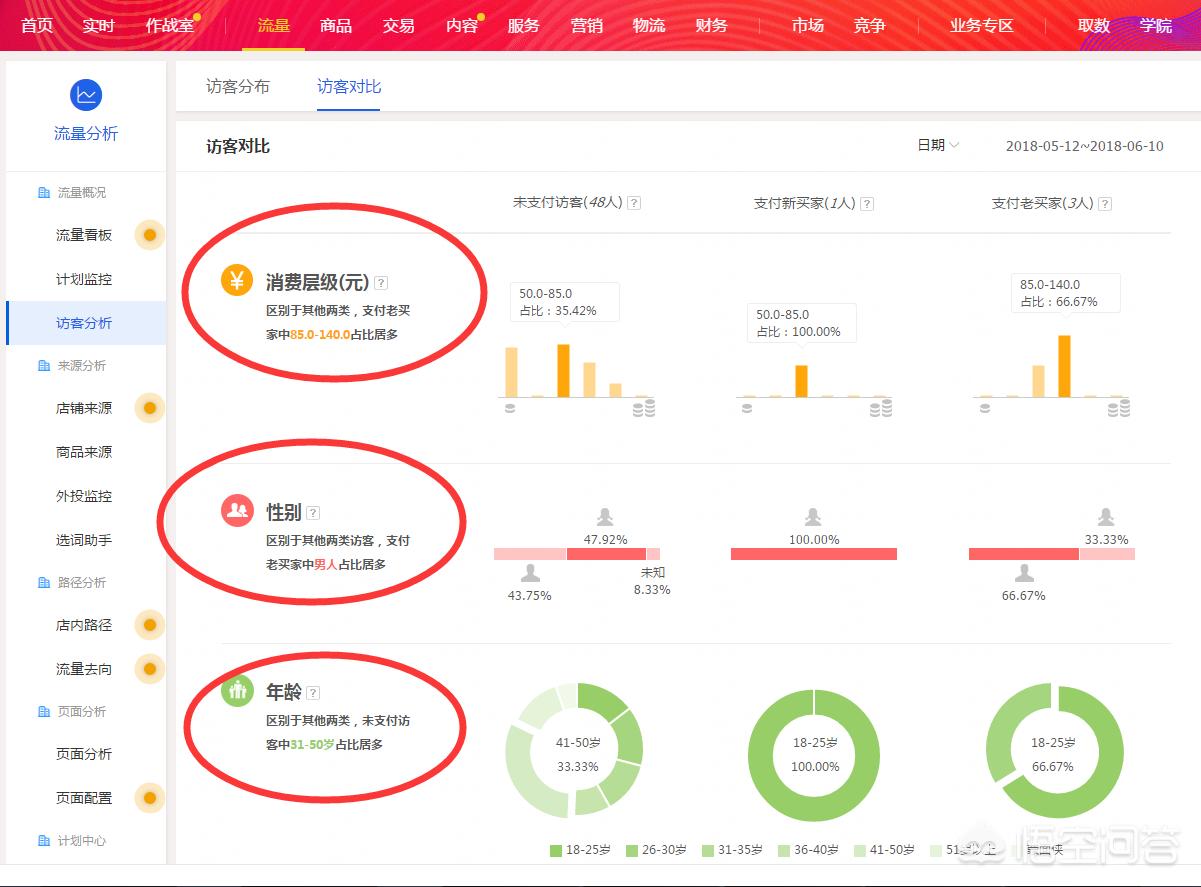Click the green 年龄 age group icon
Image resolution: width=1201 pixels, height=887 pixels.
click(x=235, y=690)
